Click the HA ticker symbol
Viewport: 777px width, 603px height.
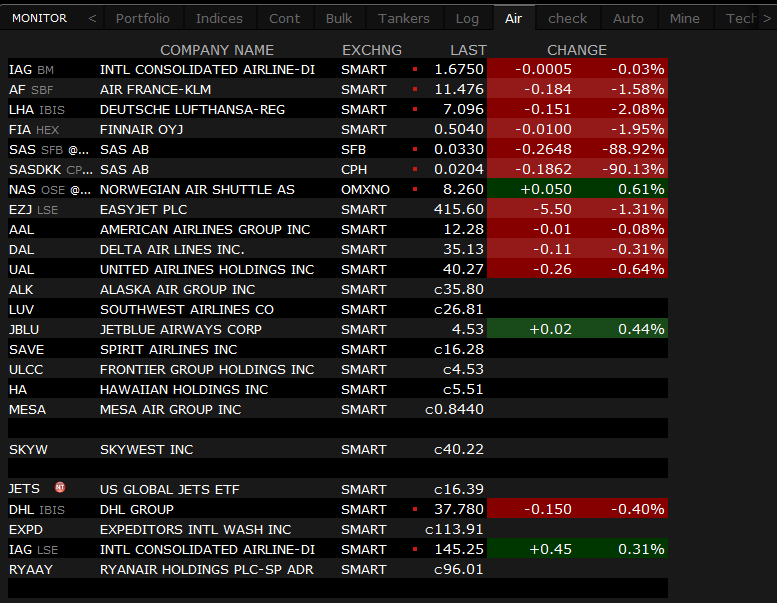tap(18, 389)
